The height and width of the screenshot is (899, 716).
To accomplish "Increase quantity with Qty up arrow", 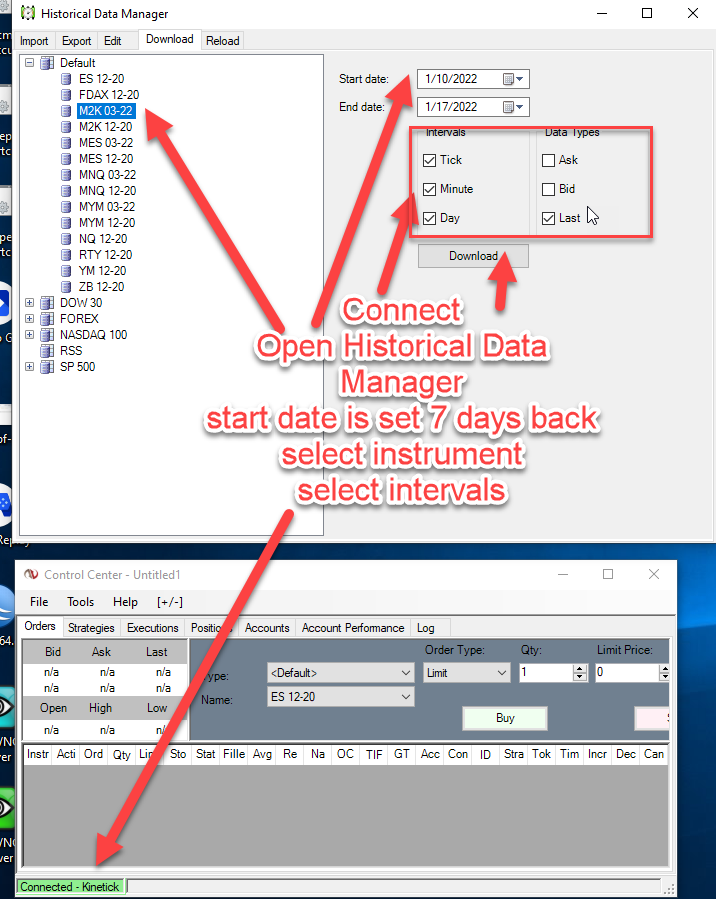I will [x=579, y=669].
